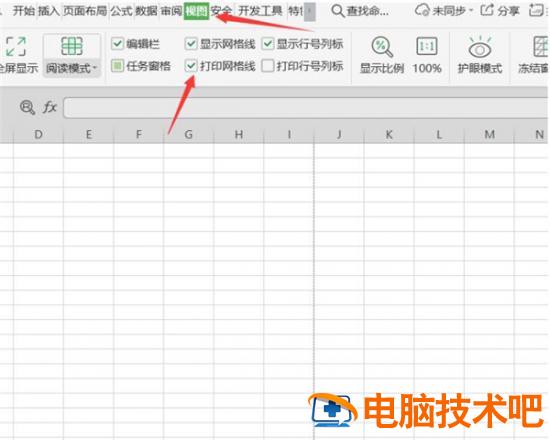Image resolution: width=550 pixels, height=440 pixels.
Task: Click the fx insert function icon
Action: pyautogui.click(x=49, y=107)
